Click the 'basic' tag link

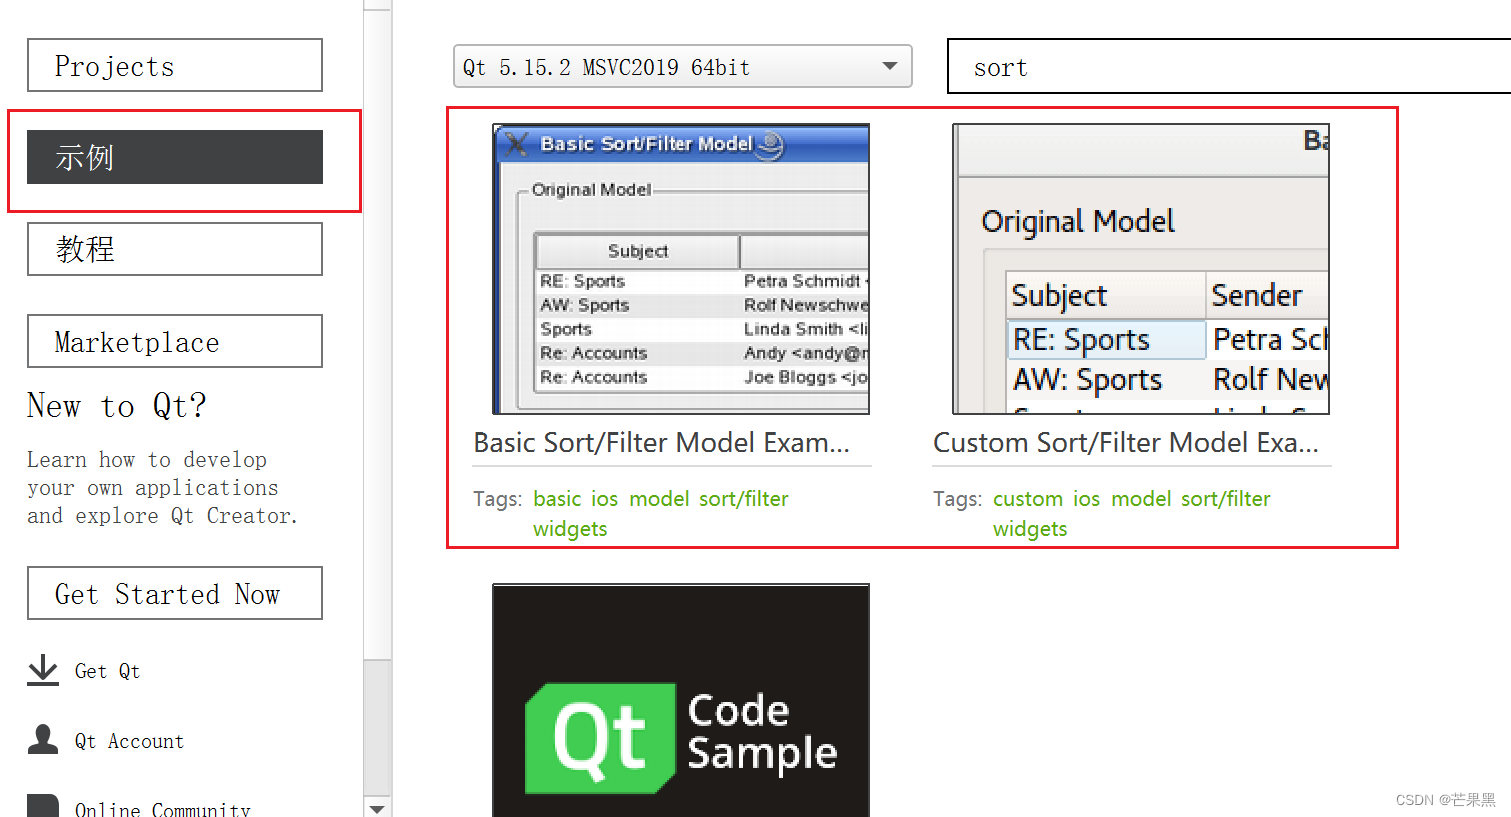tap(557, 498)
